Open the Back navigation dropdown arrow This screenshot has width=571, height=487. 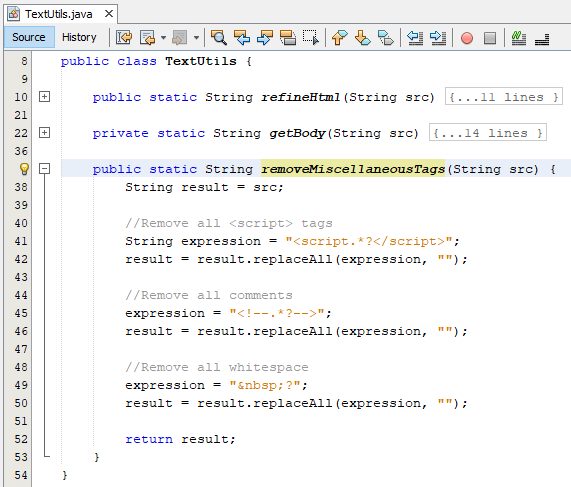164,38
